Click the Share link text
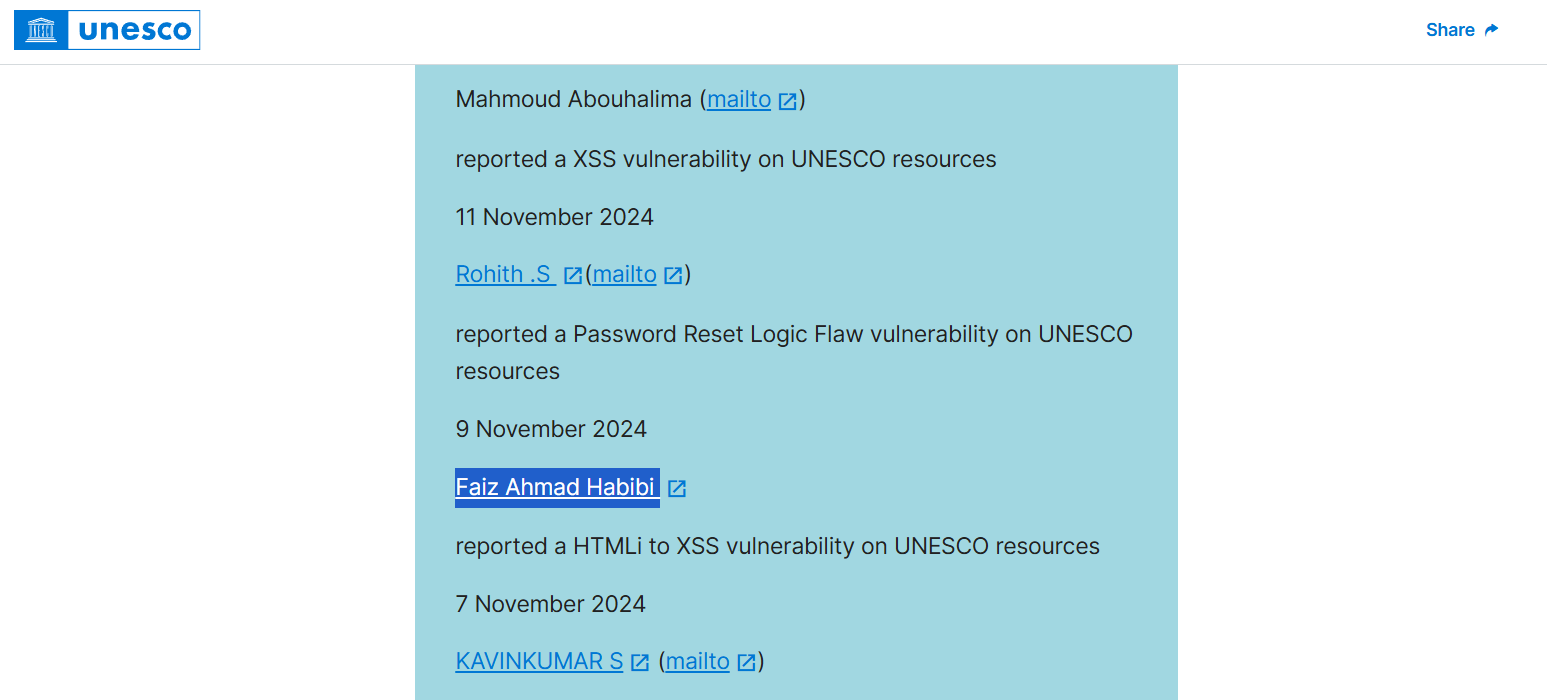Image resolution: width=1547 pixels, height=700 pixels. tap(1449, 30)
